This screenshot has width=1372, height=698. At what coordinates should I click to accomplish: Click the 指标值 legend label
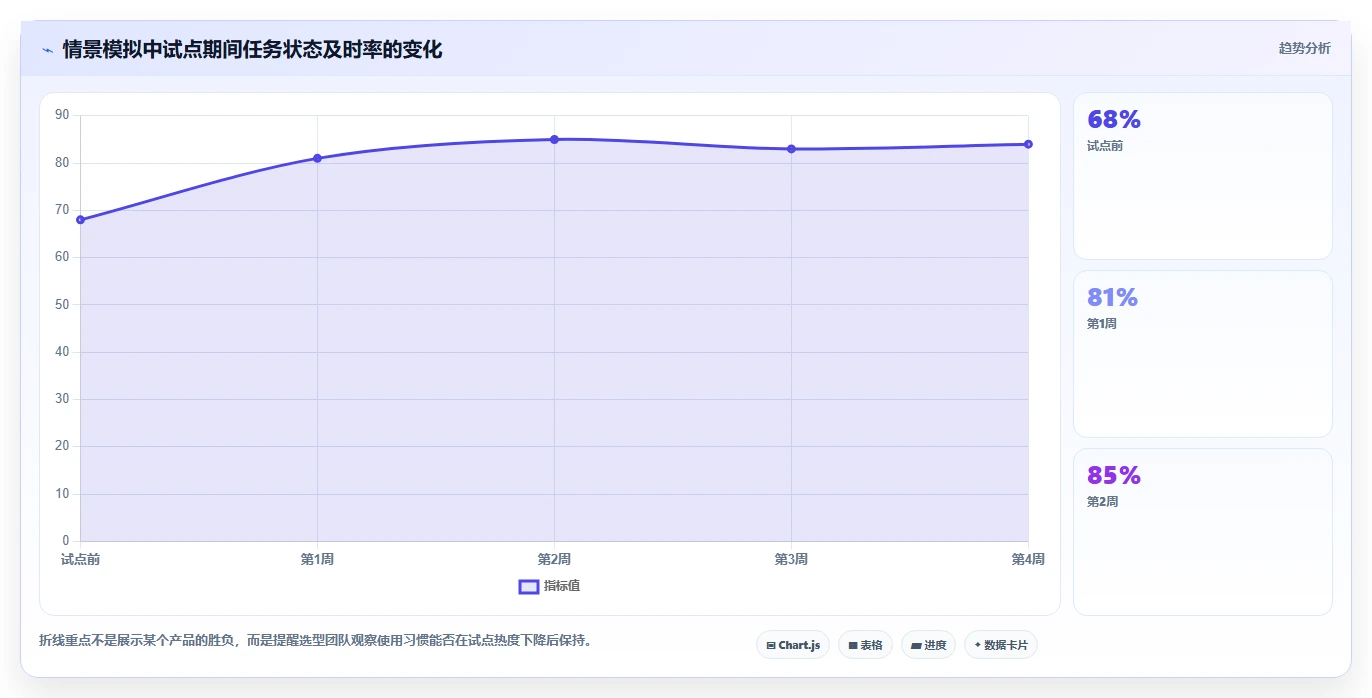click(x=562, y=586)
